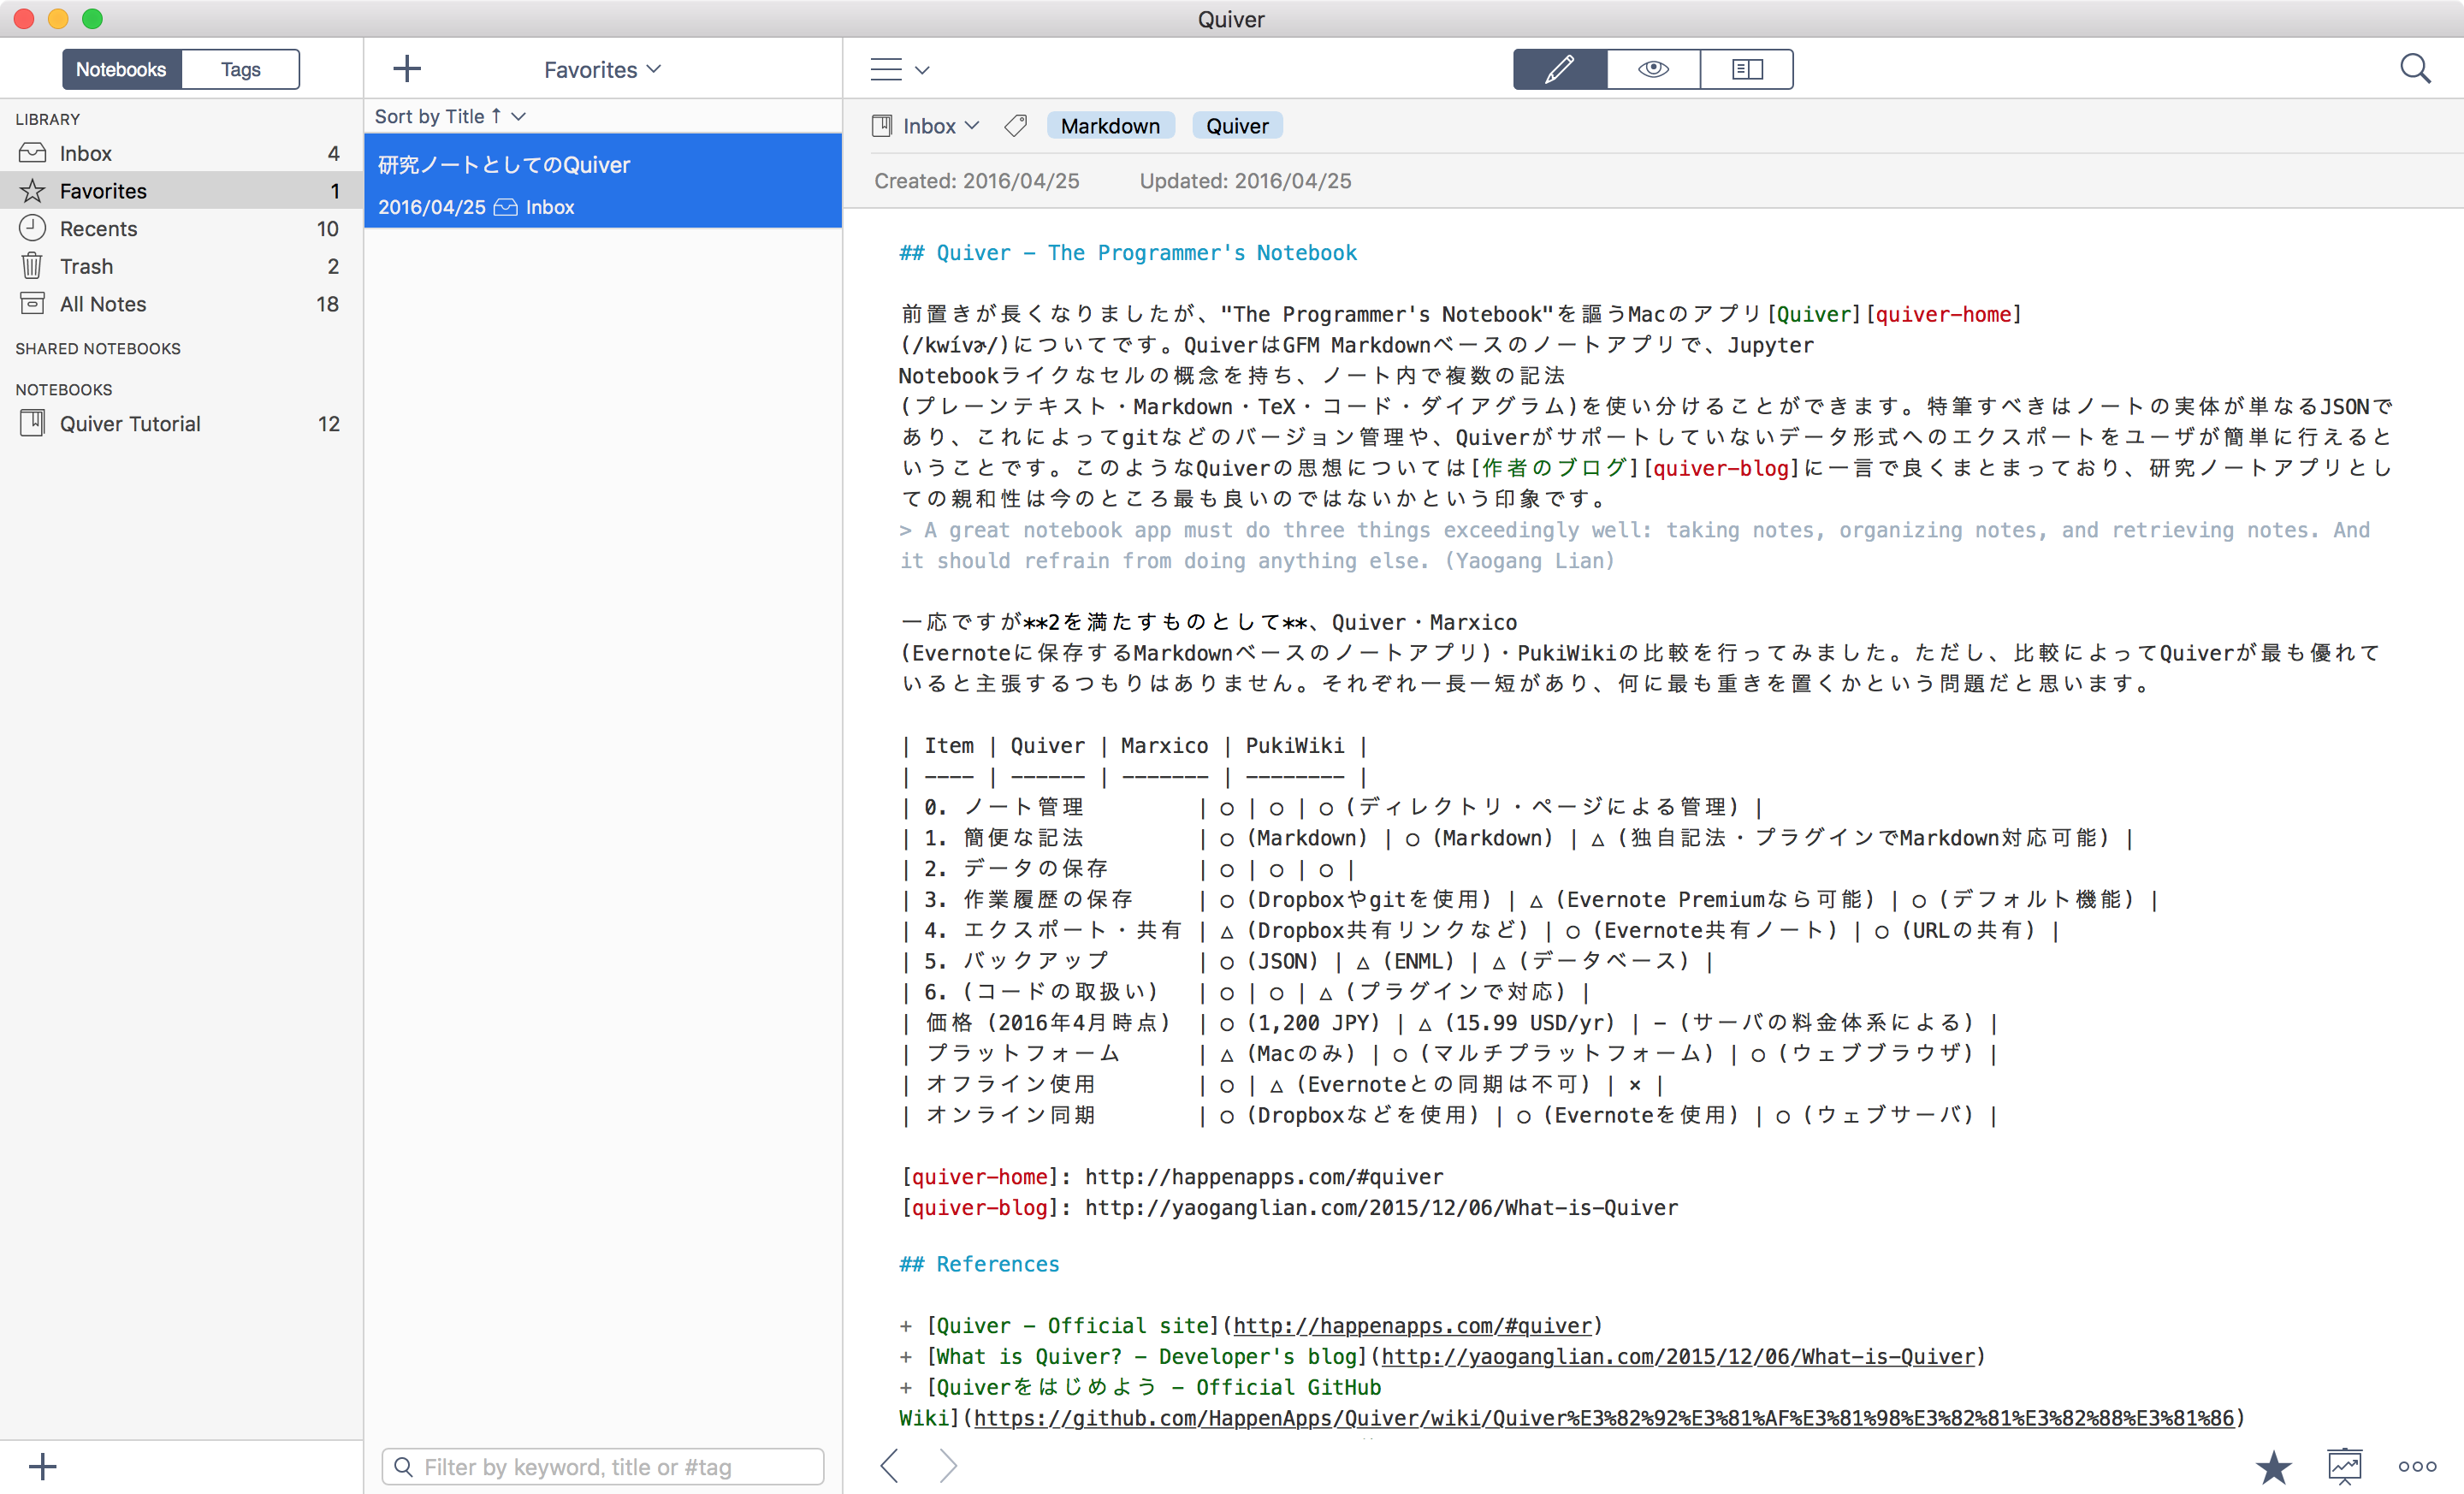
Task: Click the quote line starting 'A great notebook app'
Action: click(1635, 545)
